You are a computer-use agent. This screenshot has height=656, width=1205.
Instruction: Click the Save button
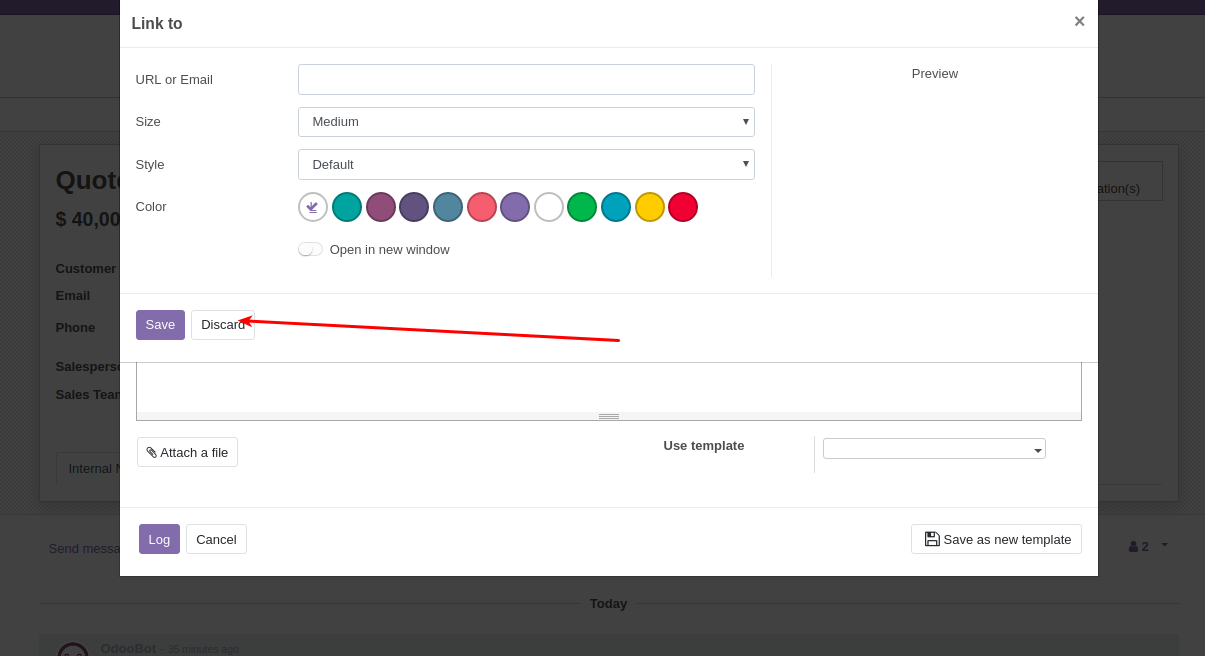pyautogui.click(x=160, y=324)
